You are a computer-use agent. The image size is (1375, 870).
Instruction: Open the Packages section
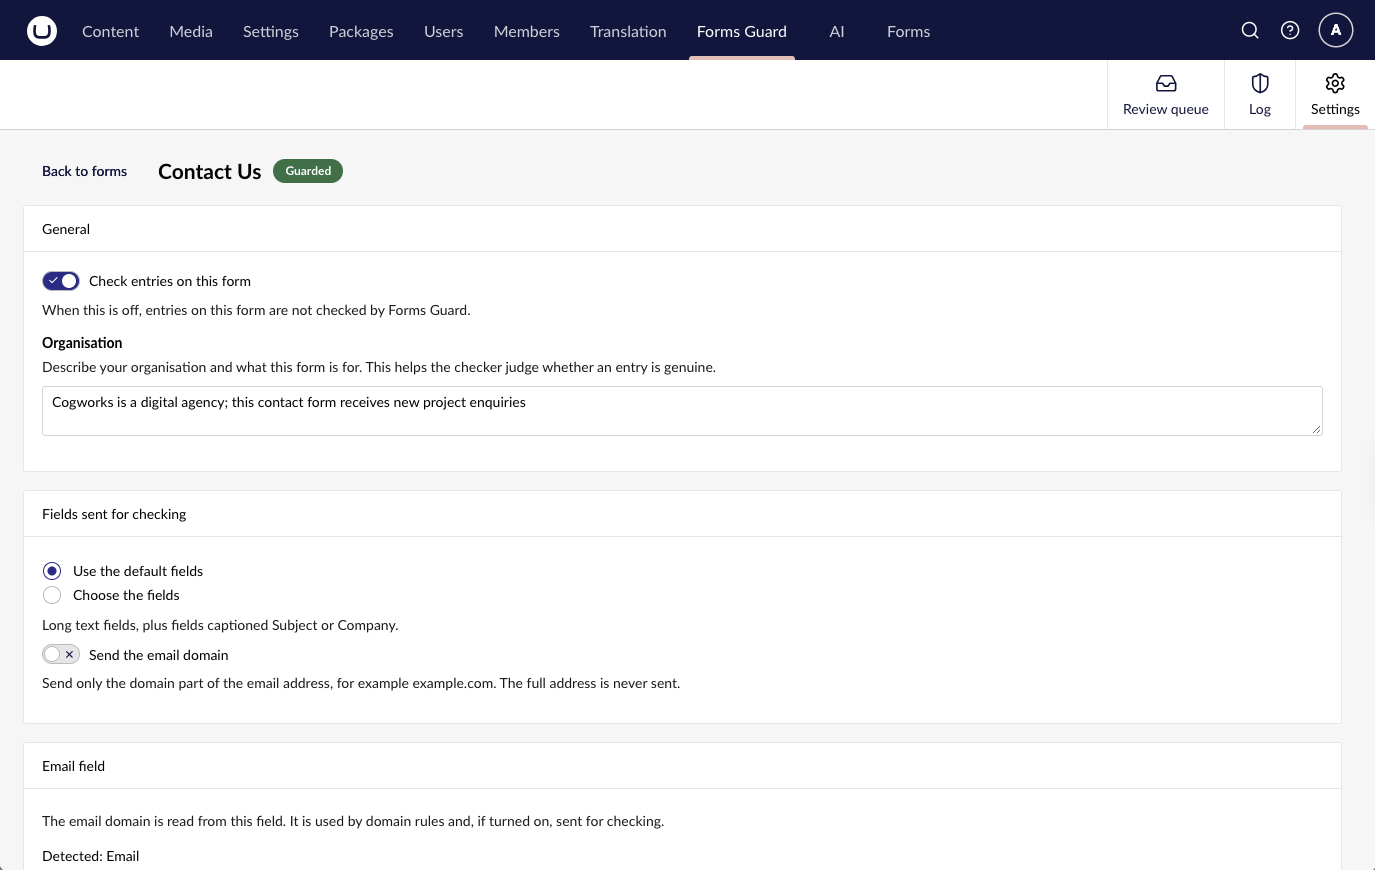click(361, 31)
